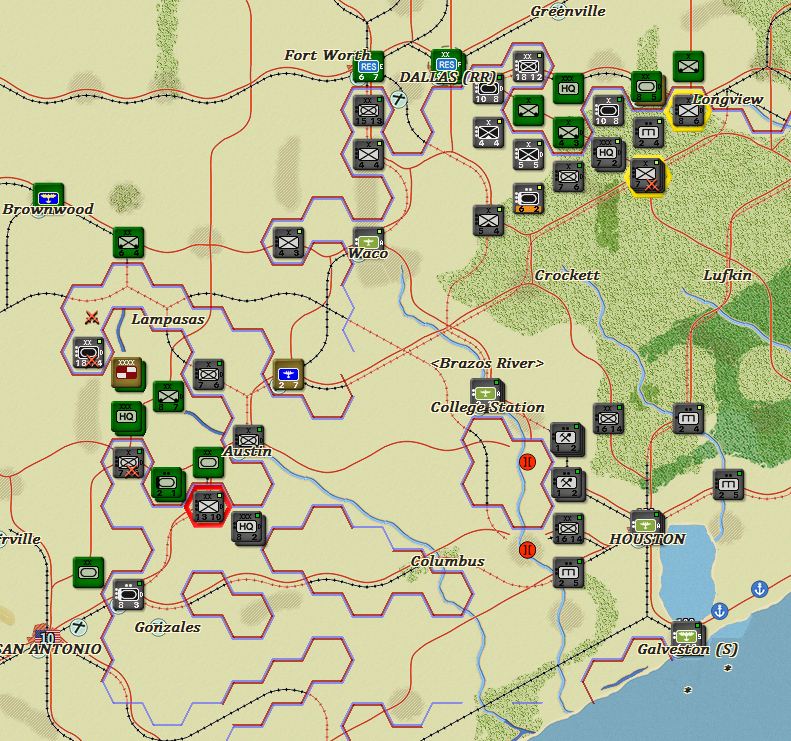Select the air unit at Waco

pos(368,241)
